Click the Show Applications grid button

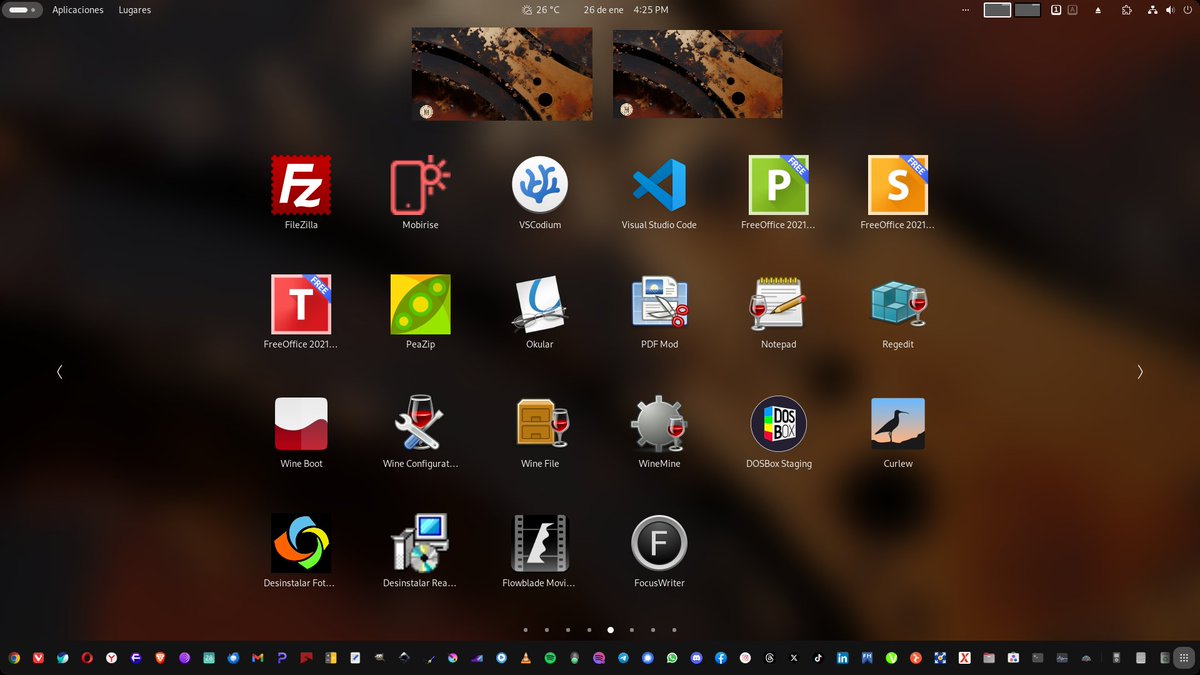point(1183,658)
